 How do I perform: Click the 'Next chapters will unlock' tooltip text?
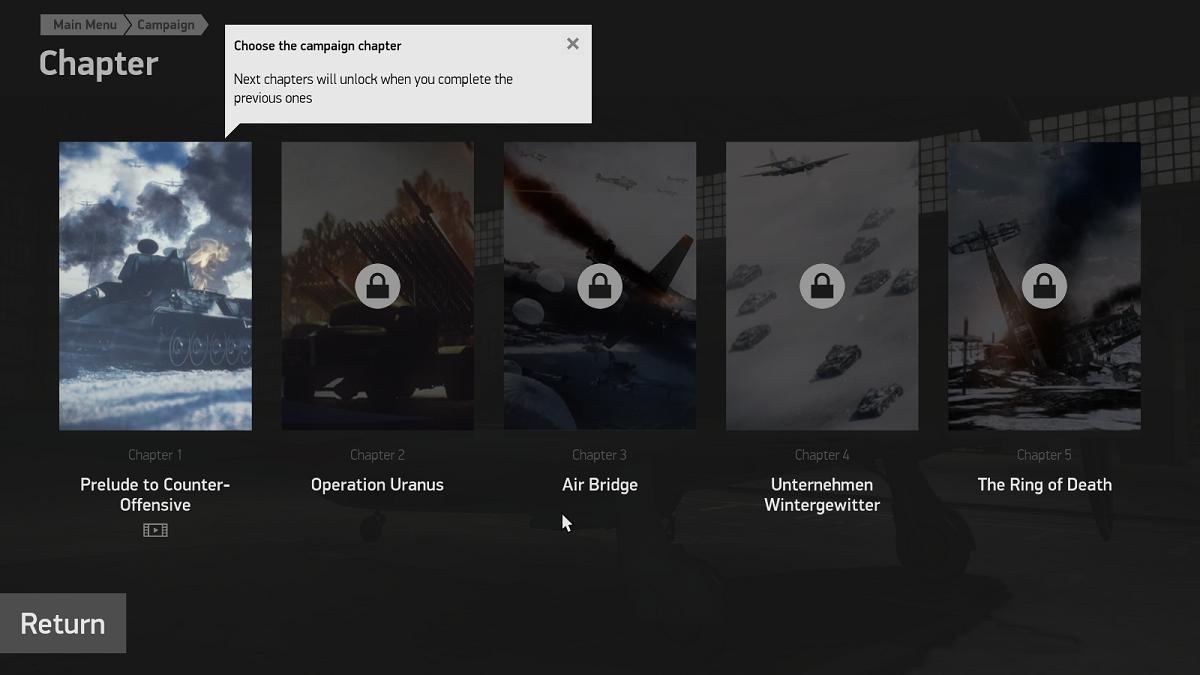[373, 88]
